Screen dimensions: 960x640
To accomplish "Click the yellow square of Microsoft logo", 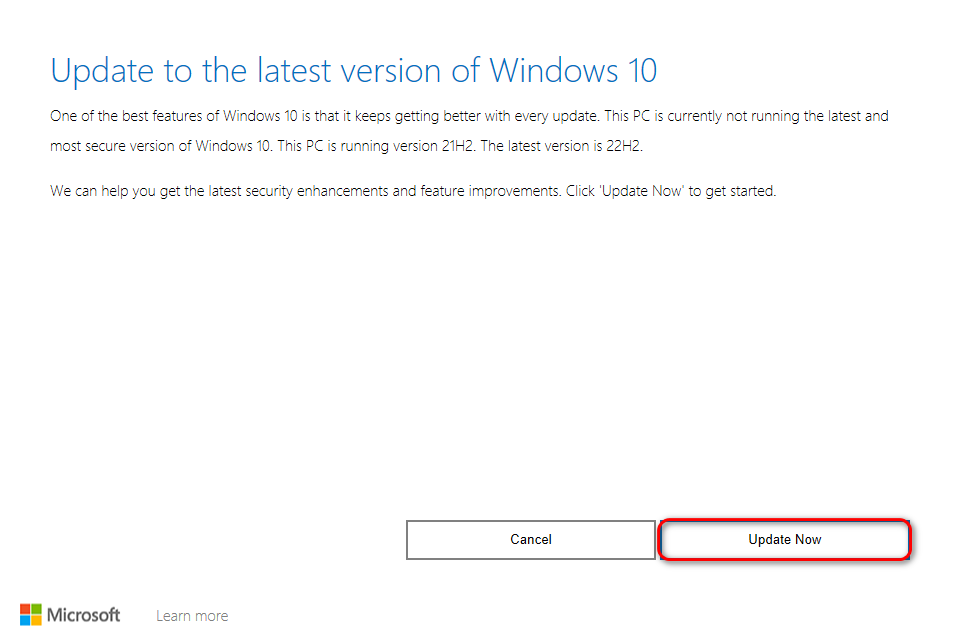I will coord(36,620).
